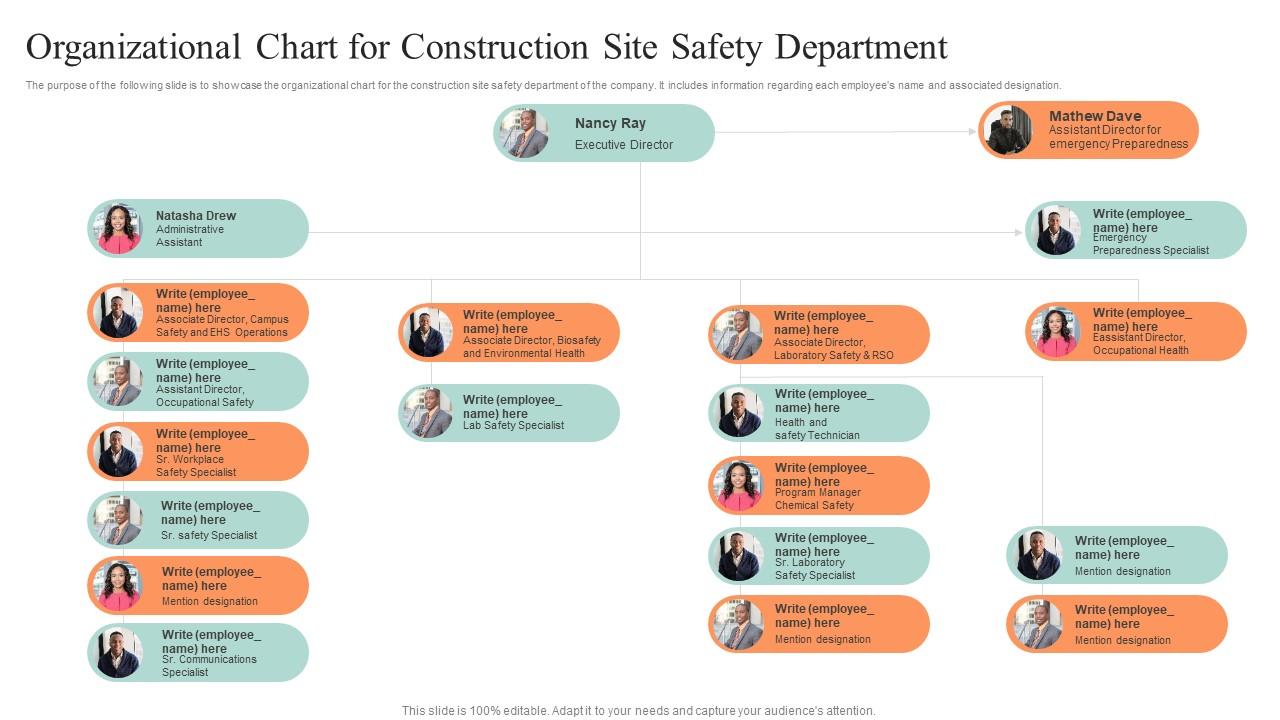Select Natasha Drew's profile picture
The width and height of the screenshot is (1280, 720).
(x=119, y=228)
